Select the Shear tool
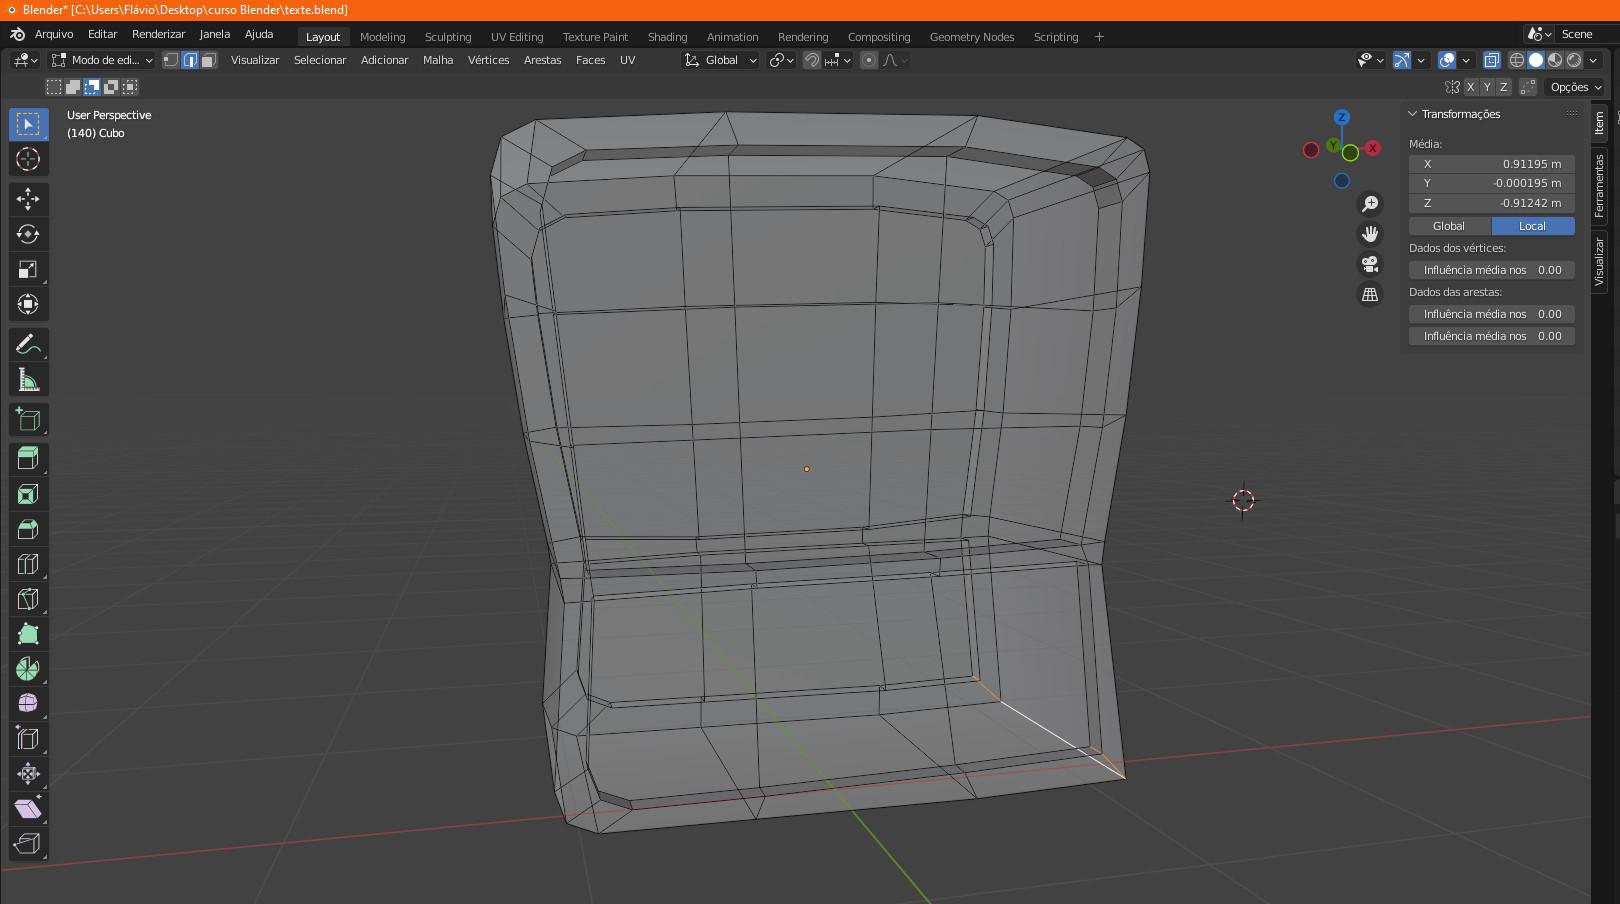 click(28, 808)
